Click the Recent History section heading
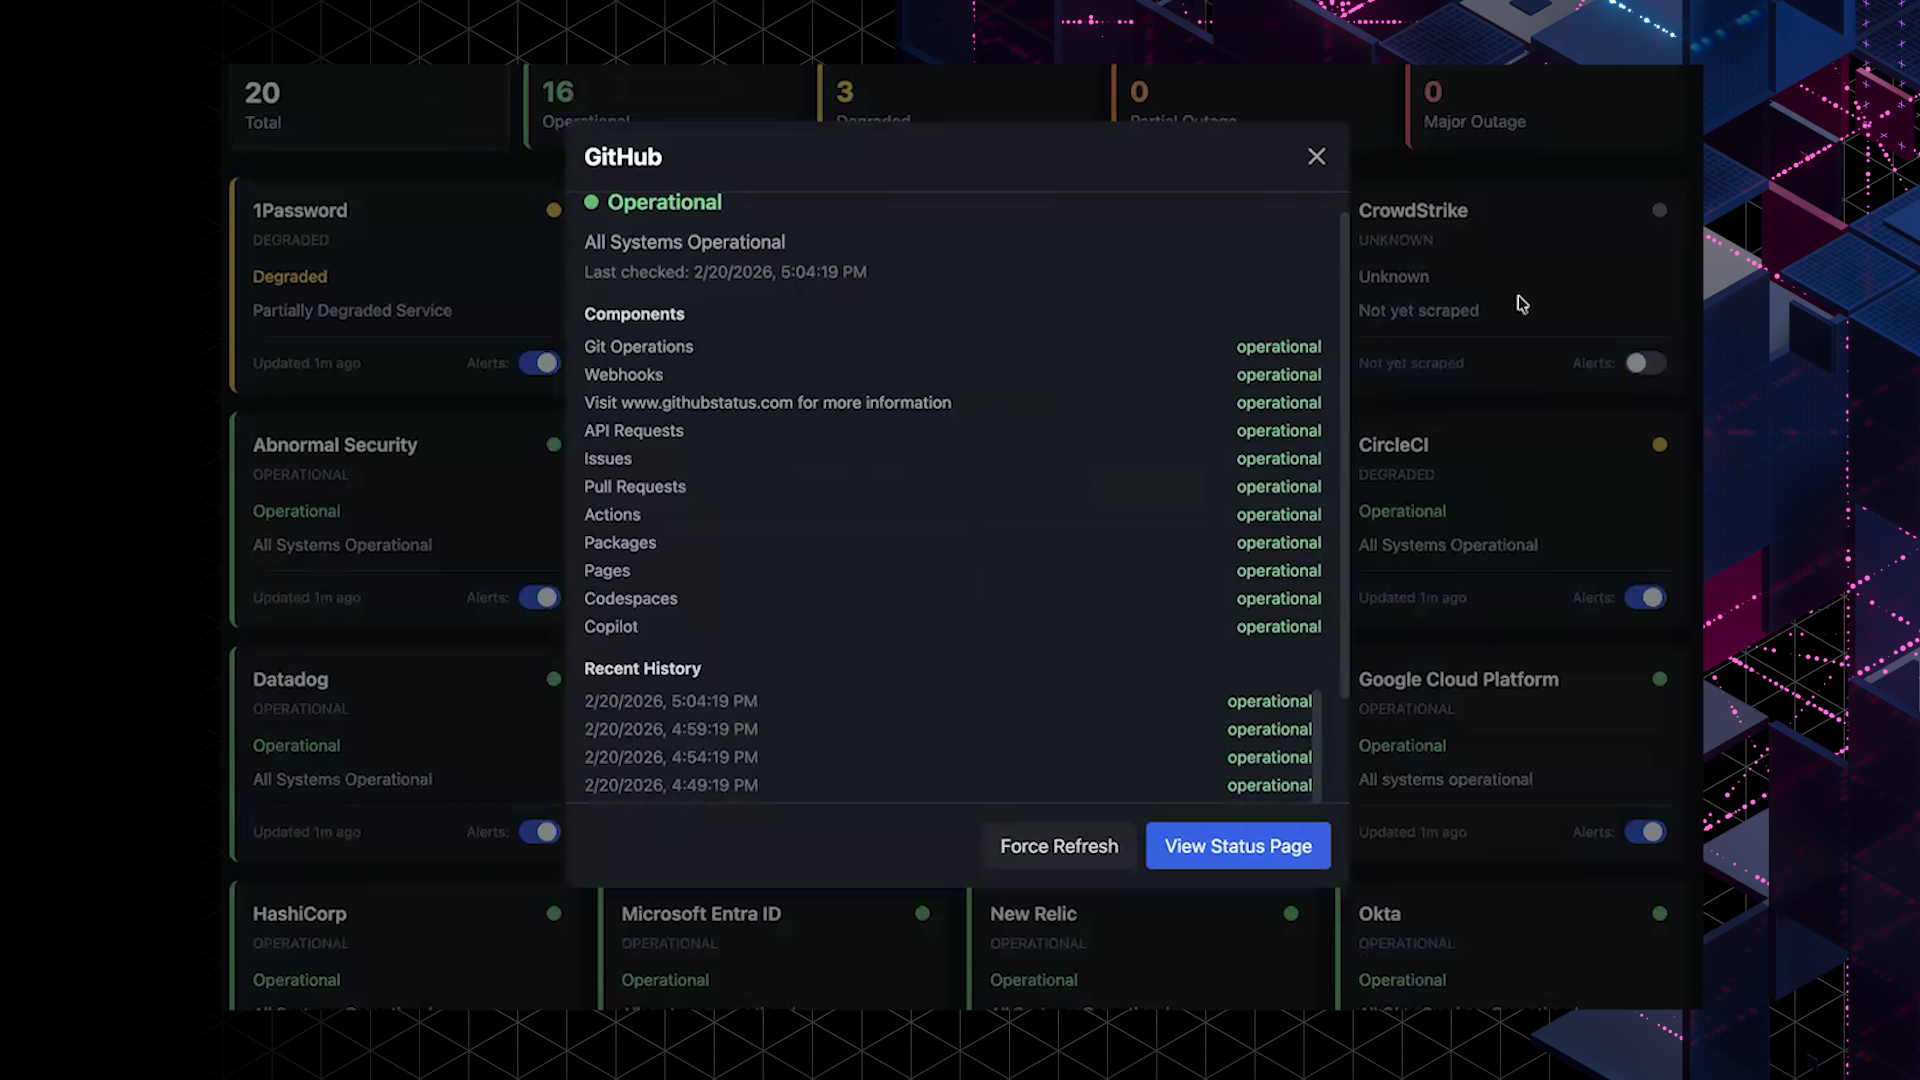 (642, 669)
